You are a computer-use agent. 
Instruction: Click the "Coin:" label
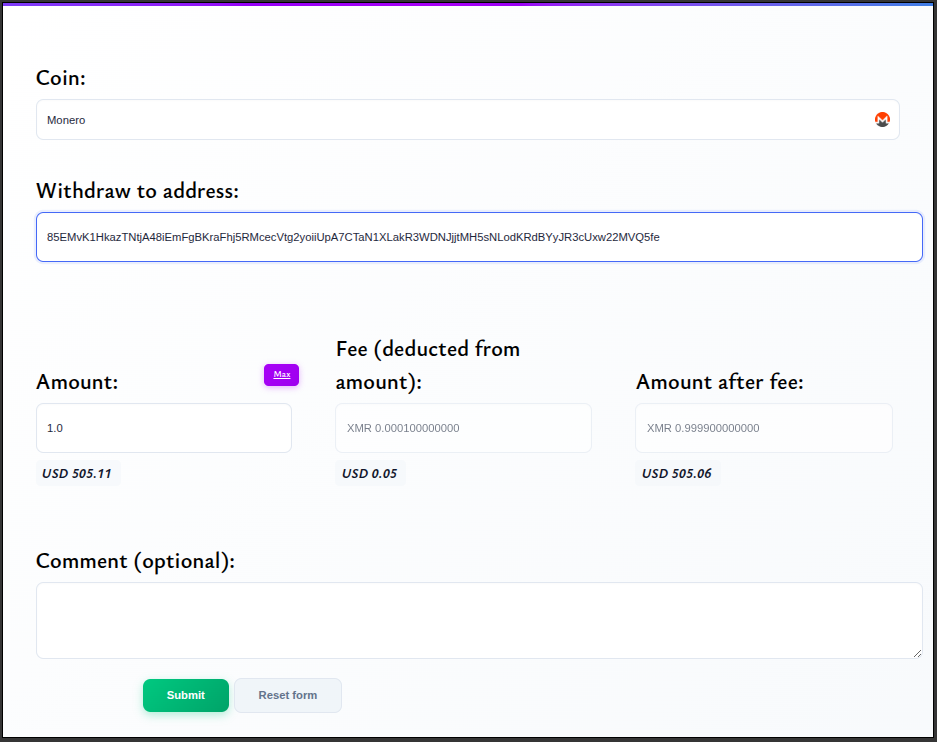61,78
